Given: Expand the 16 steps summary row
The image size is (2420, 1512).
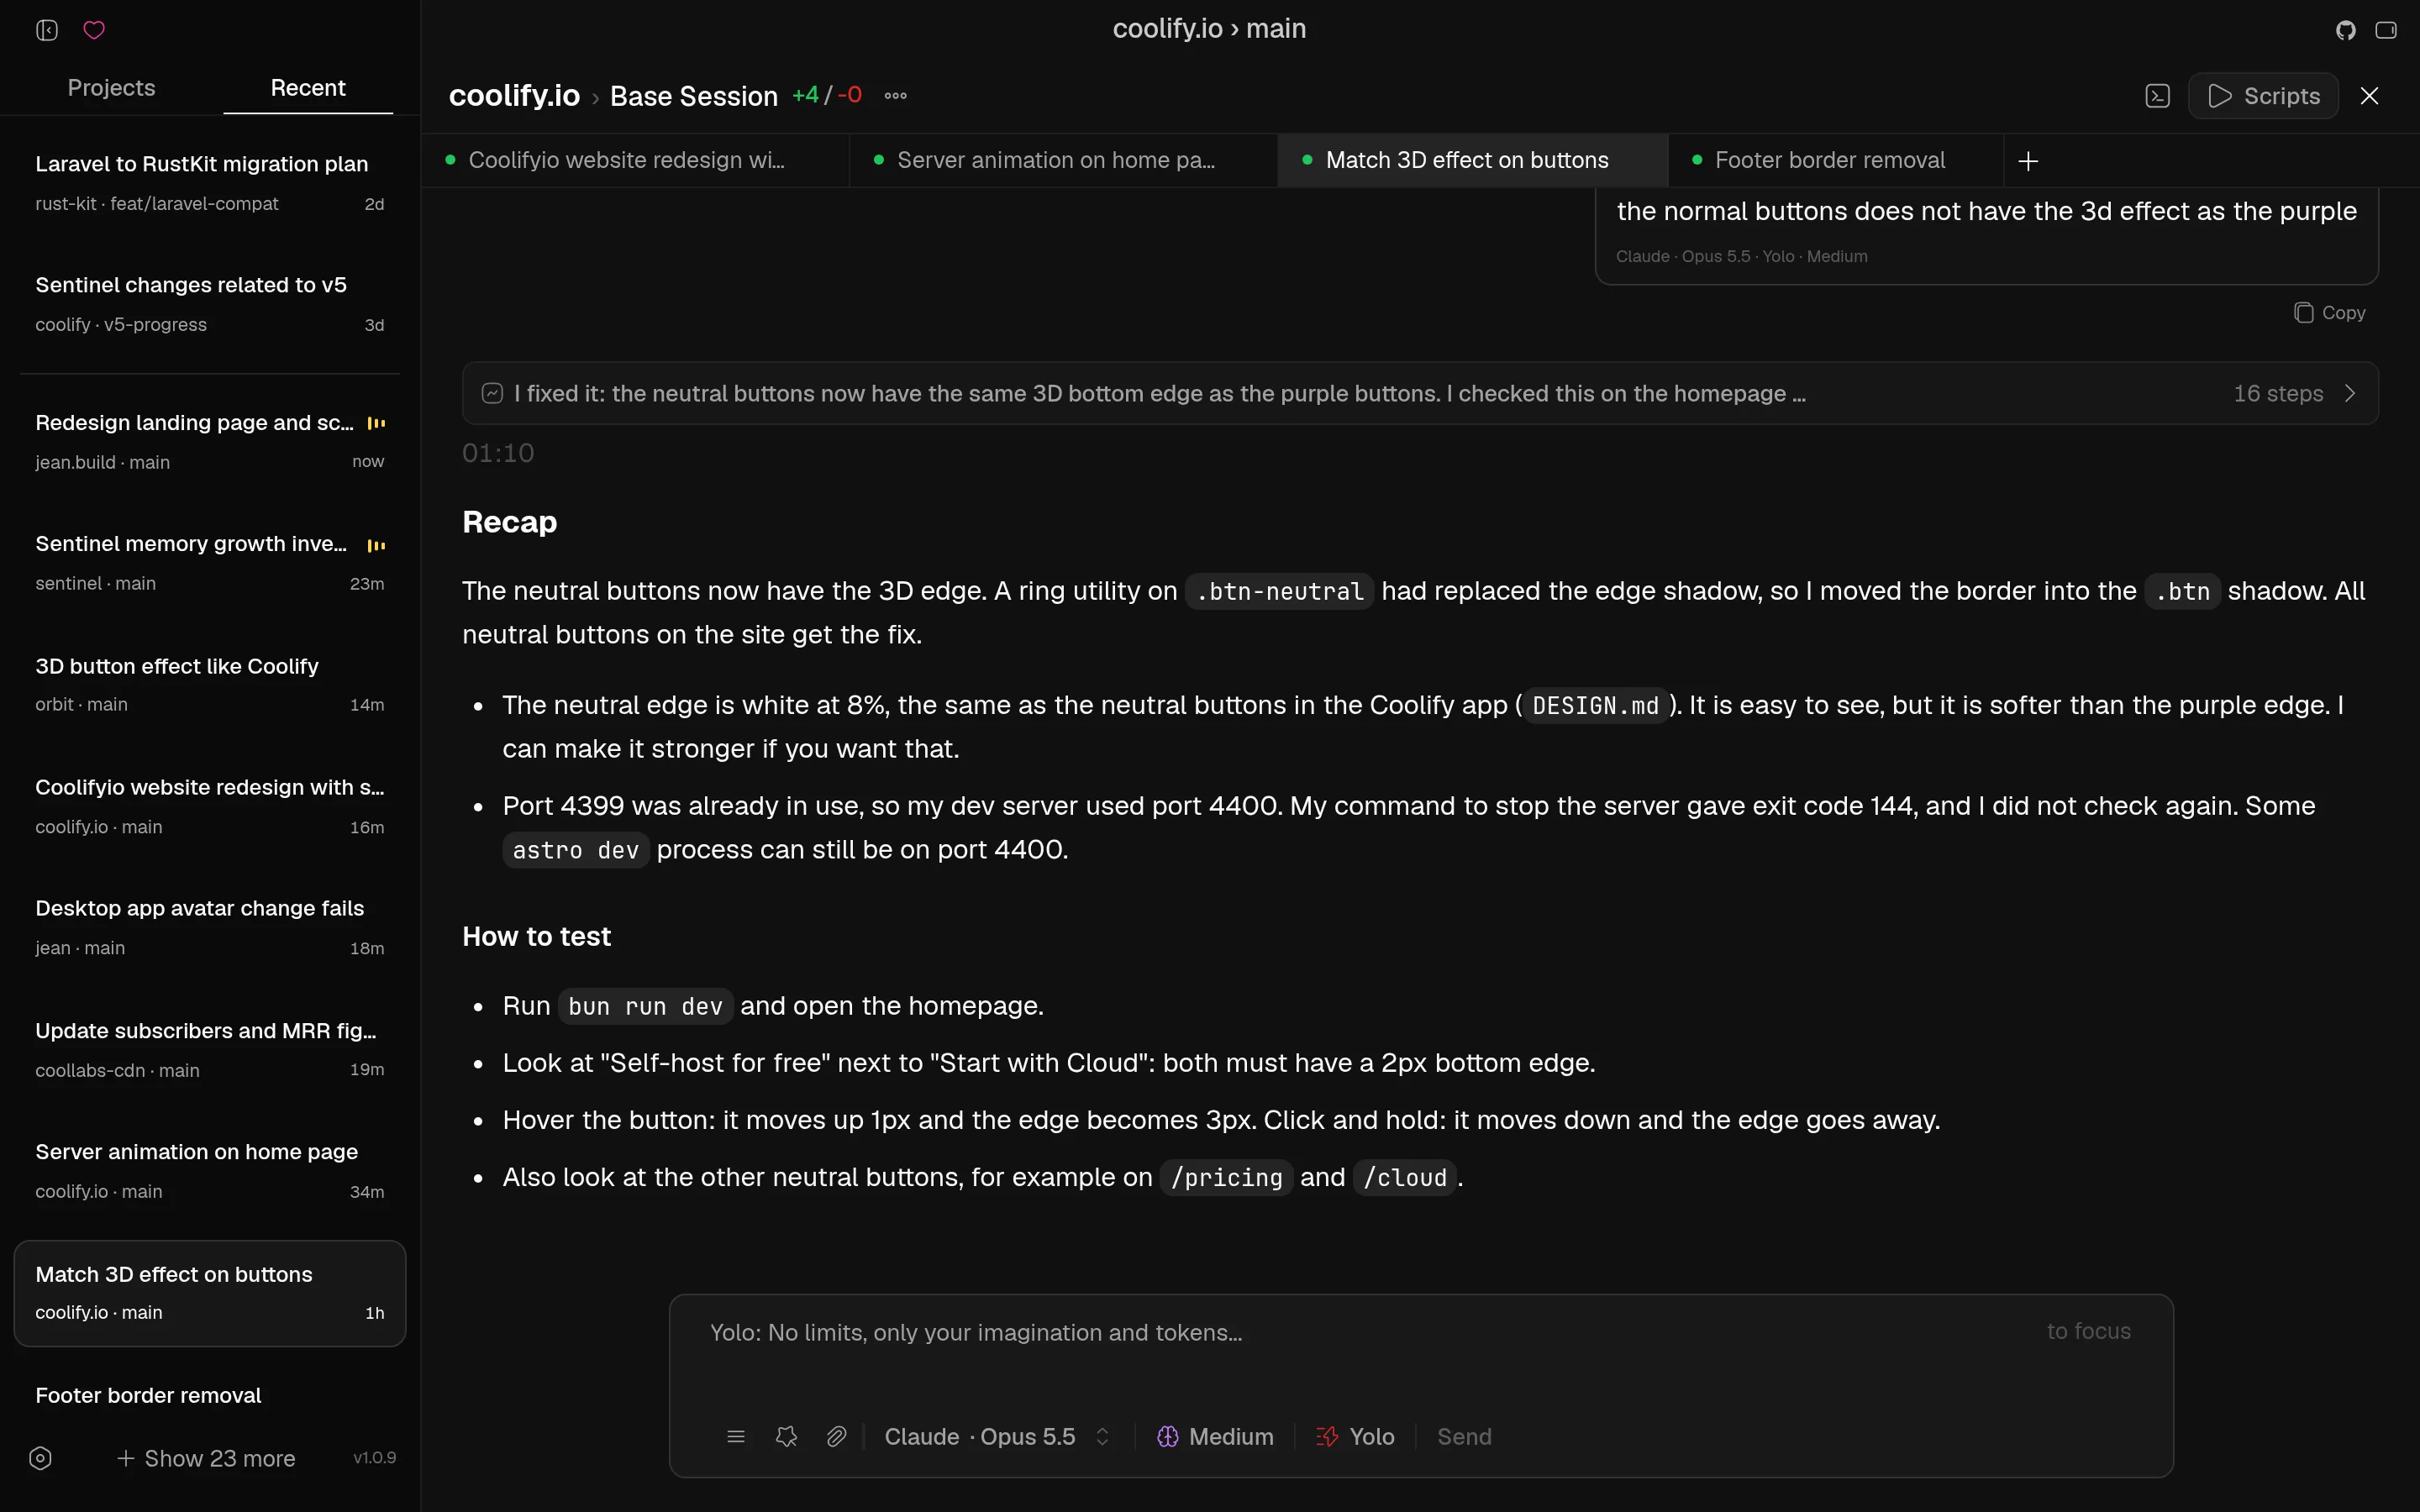Looking at the screenshot, I should coord(1420,394).
